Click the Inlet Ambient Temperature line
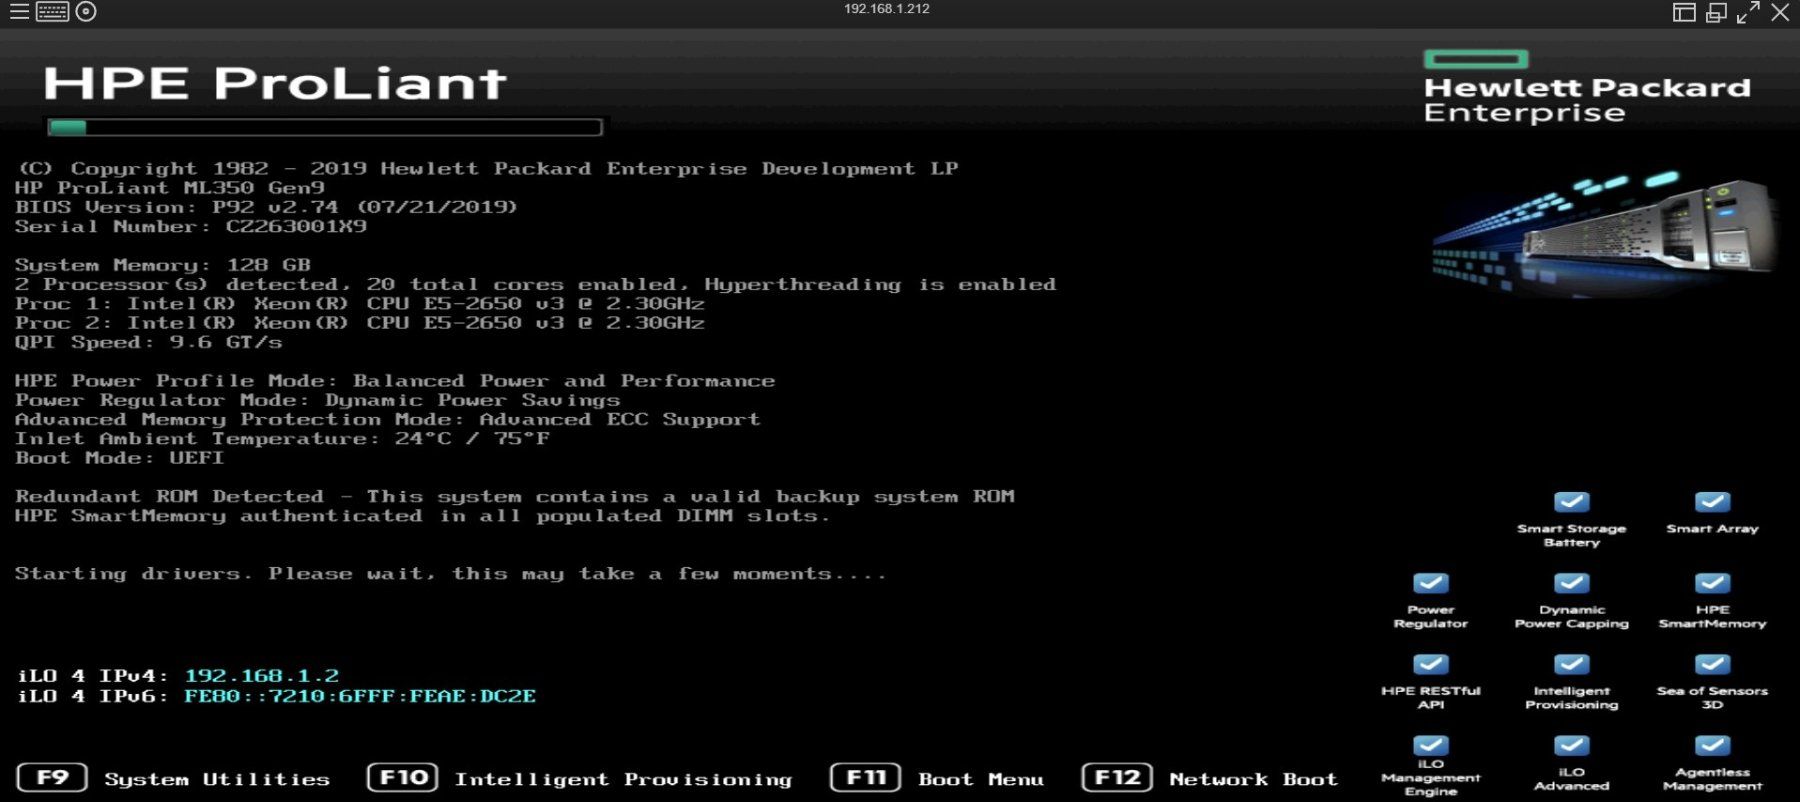This screenshot has width=1800, height=802. pyautogui.click(x=282, y=438)
